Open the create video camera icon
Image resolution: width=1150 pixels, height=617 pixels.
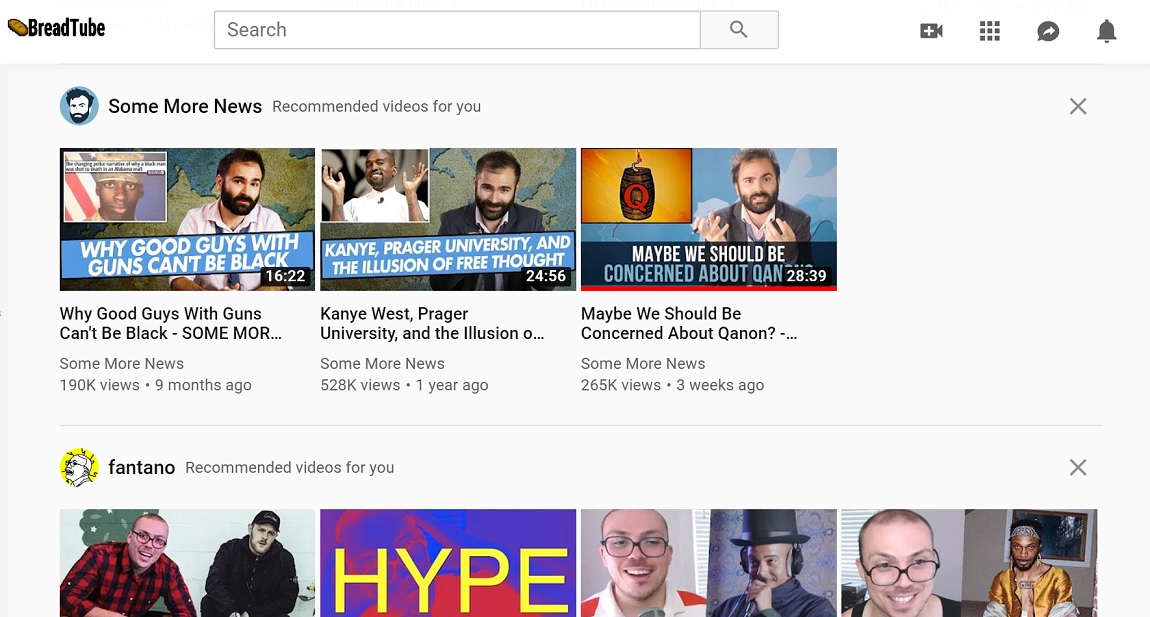931,31
